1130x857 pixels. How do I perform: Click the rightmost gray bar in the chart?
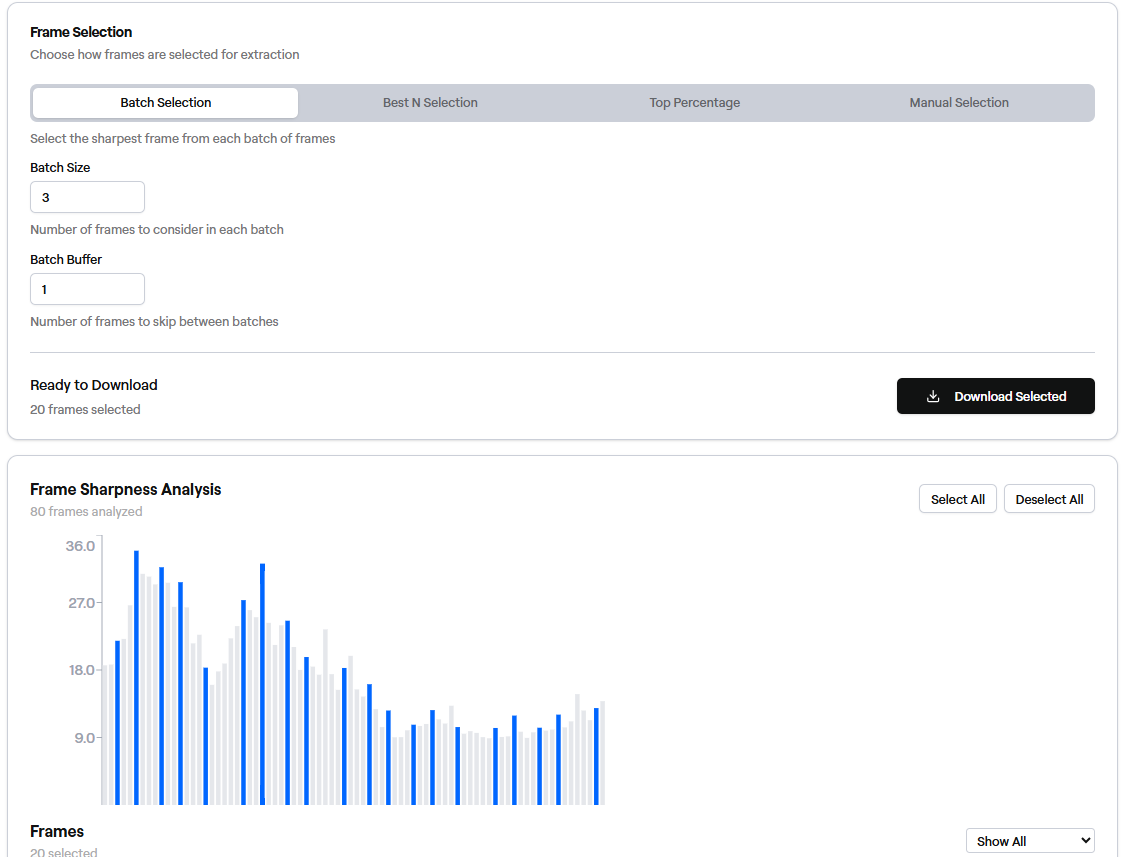pos(602,752)
